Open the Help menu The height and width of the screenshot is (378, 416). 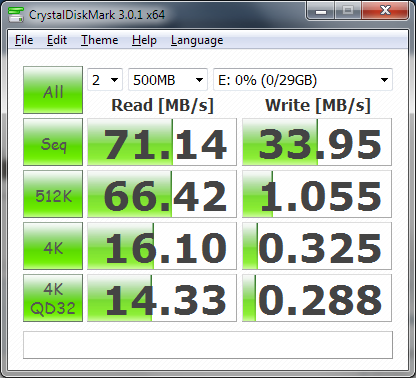144,40
